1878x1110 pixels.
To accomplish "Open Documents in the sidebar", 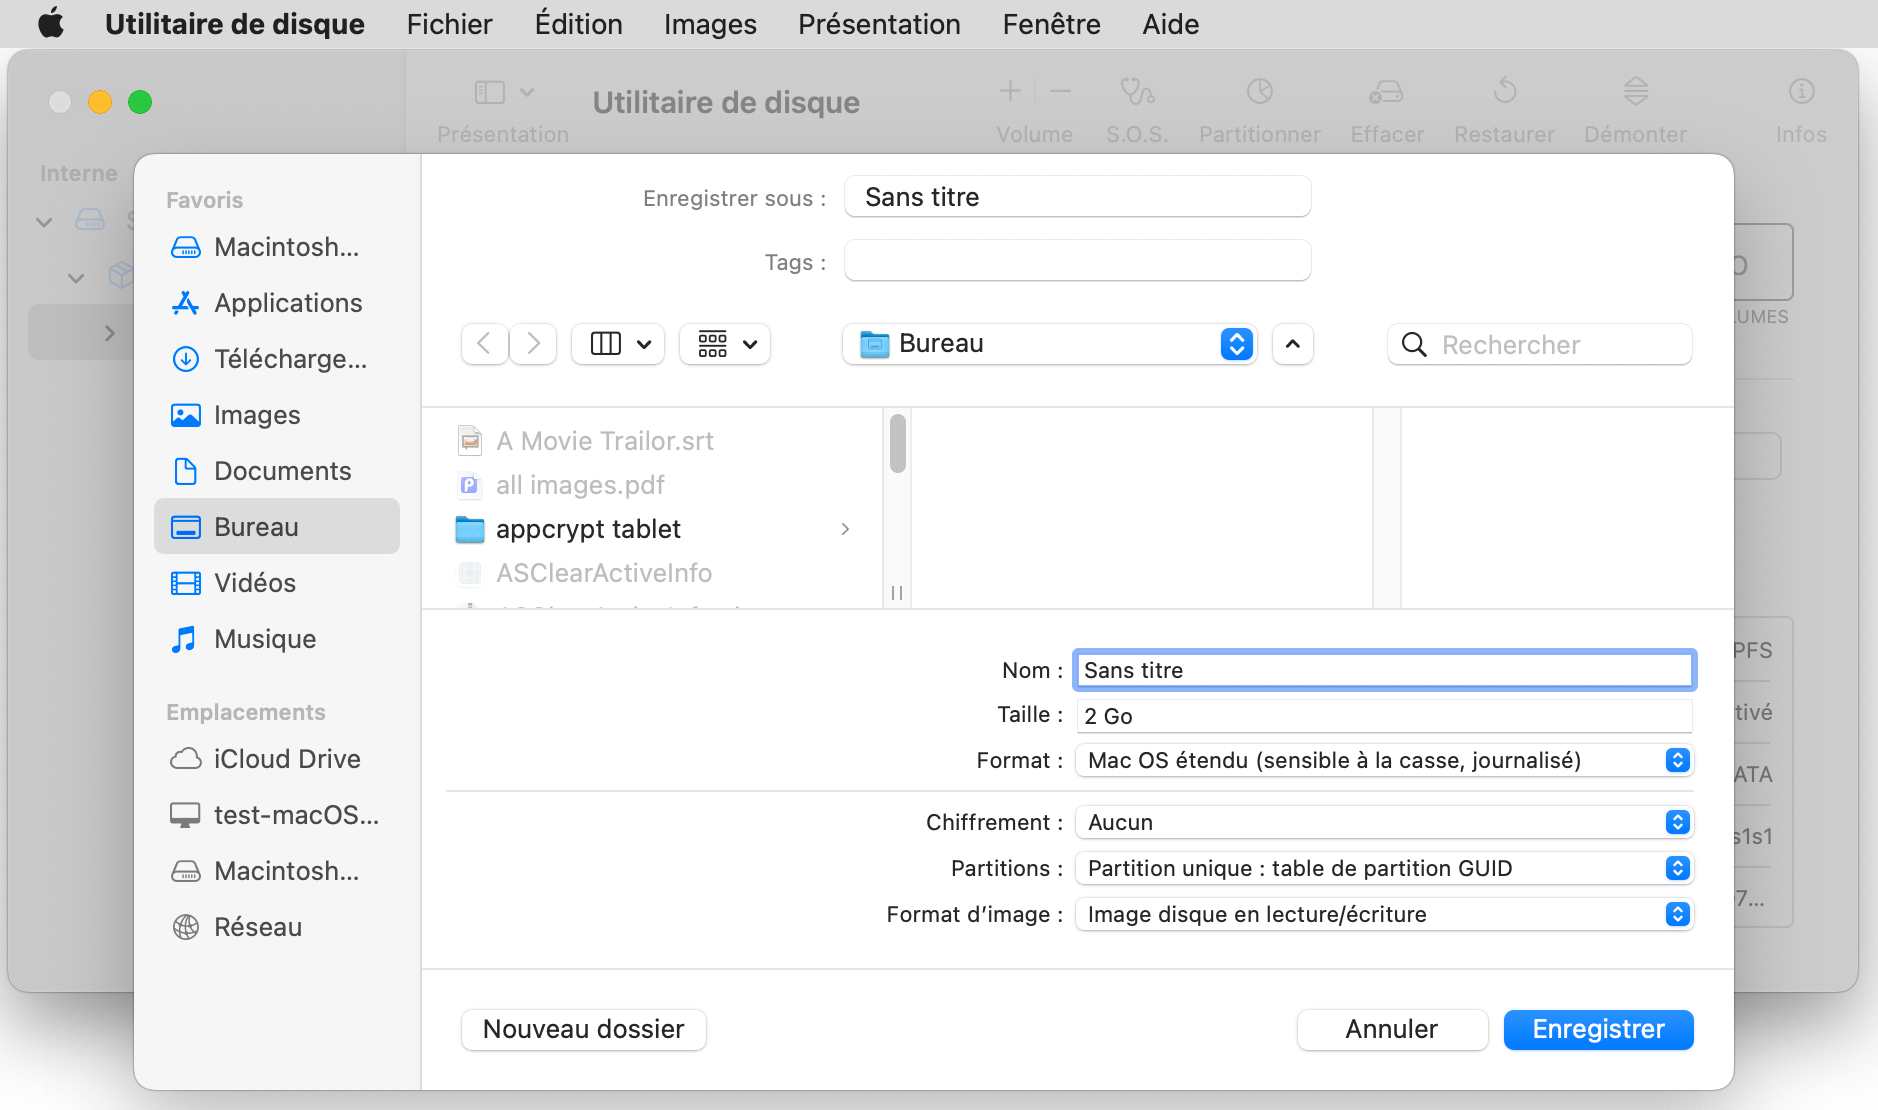I will tap(277, 471).
